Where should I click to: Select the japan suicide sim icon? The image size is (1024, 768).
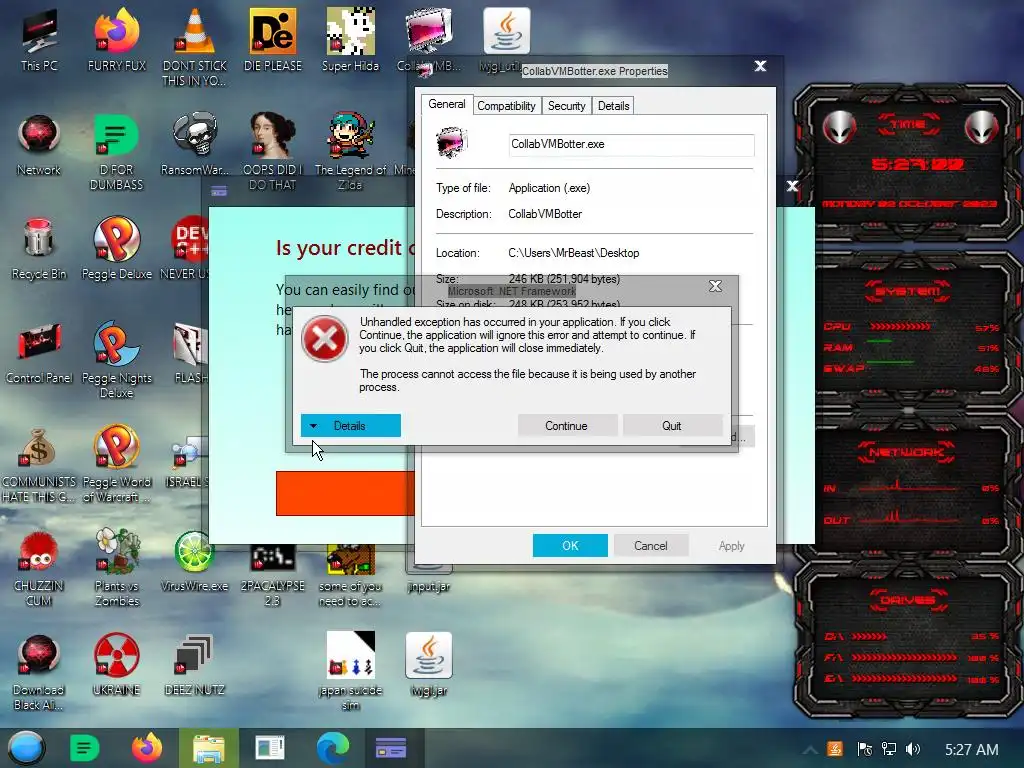pos(351,671)
